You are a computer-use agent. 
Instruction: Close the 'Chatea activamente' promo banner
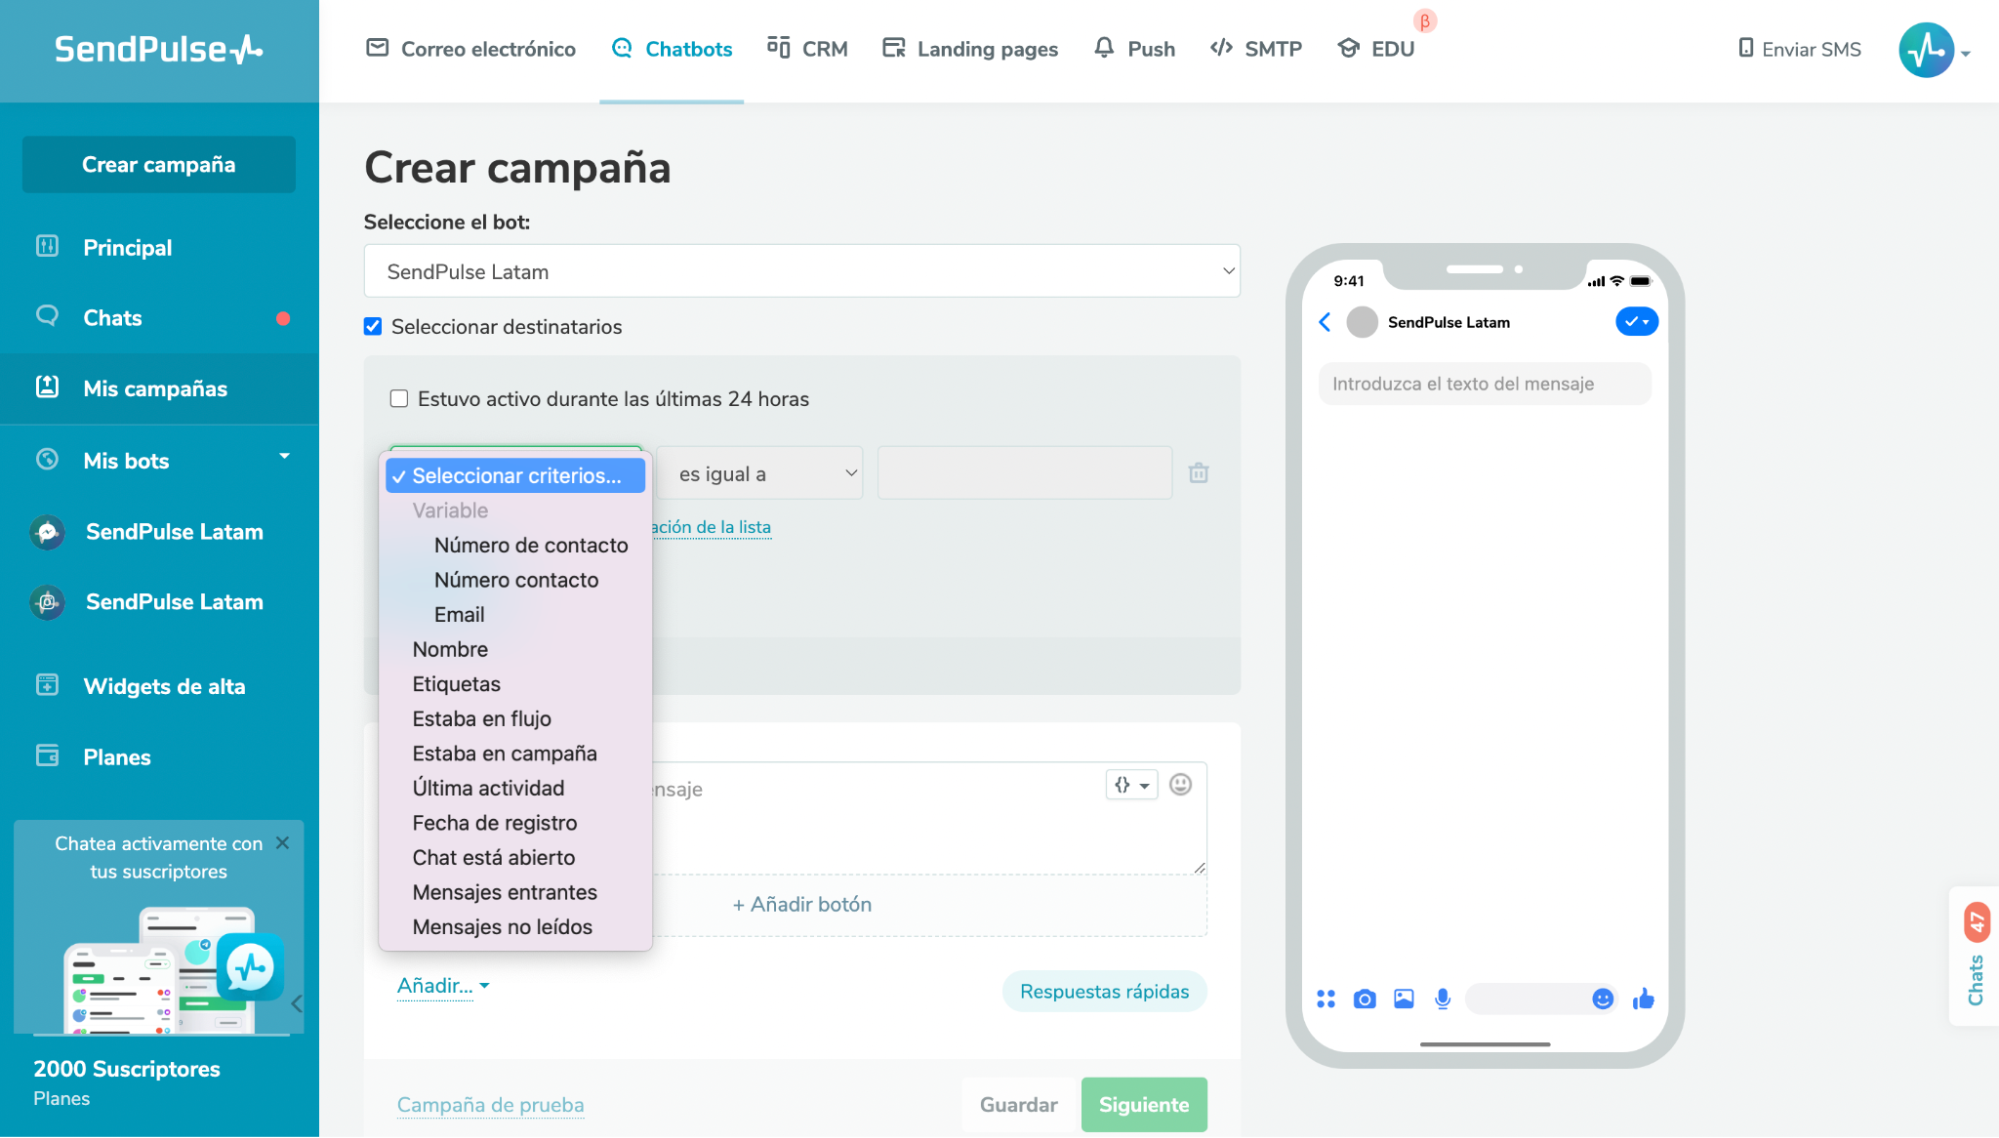[x=283, y=843]
